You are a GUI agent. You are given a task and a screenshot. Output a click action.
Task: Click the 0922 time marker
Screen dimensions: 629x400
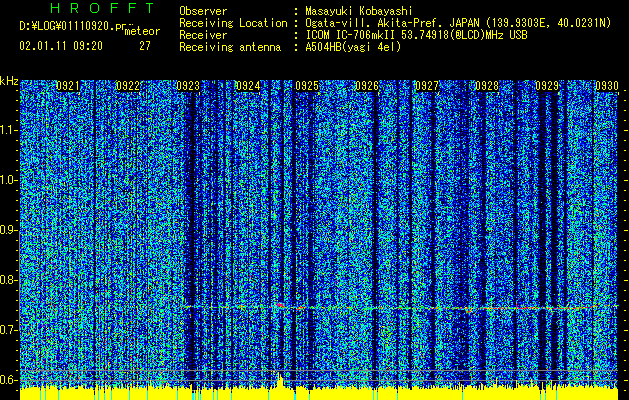(x=128, y=86)
